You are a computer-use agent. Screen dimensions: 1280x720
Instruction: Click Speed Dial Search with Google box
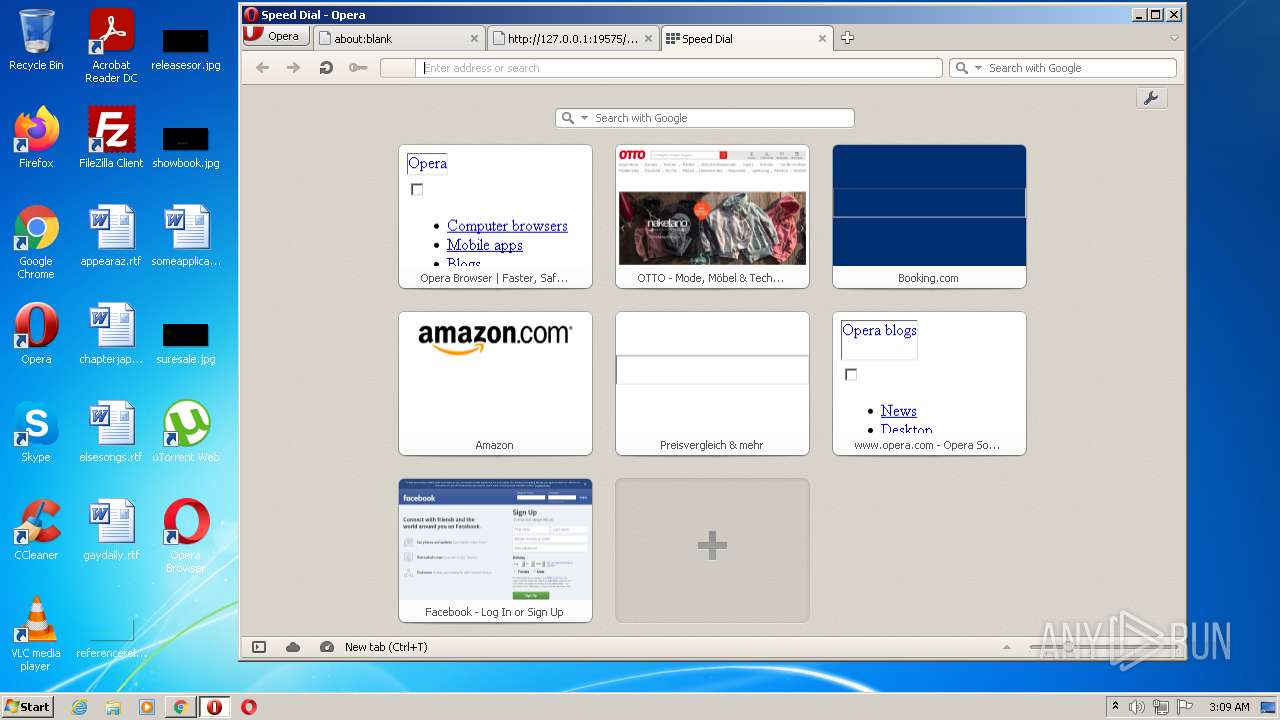[x=704, y=118]
